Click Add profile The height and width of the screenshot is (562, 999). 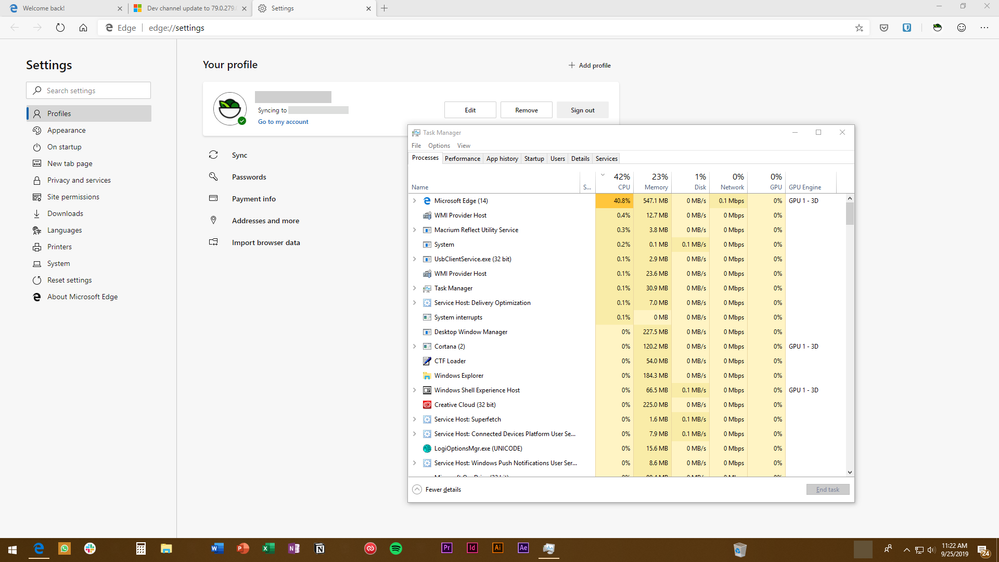[x=589, y=65]
